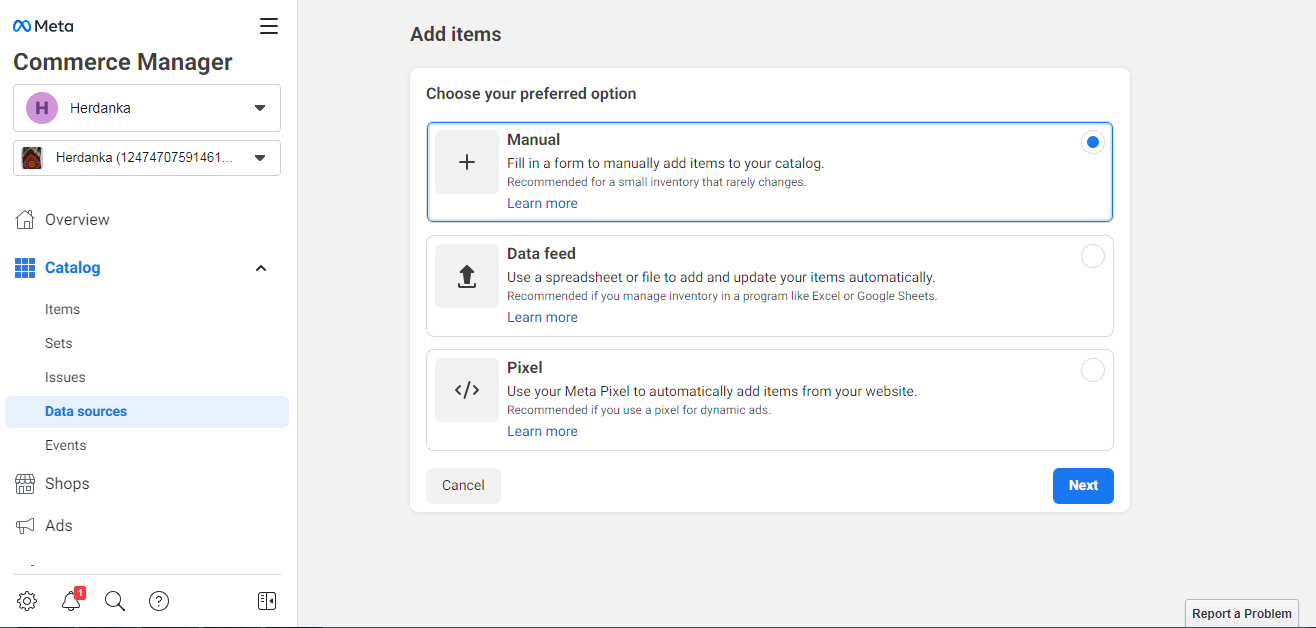Collapse the Catalog section chevron
Screen dimensions: 1316x628
pyautogui.click(x=261, y=268)
